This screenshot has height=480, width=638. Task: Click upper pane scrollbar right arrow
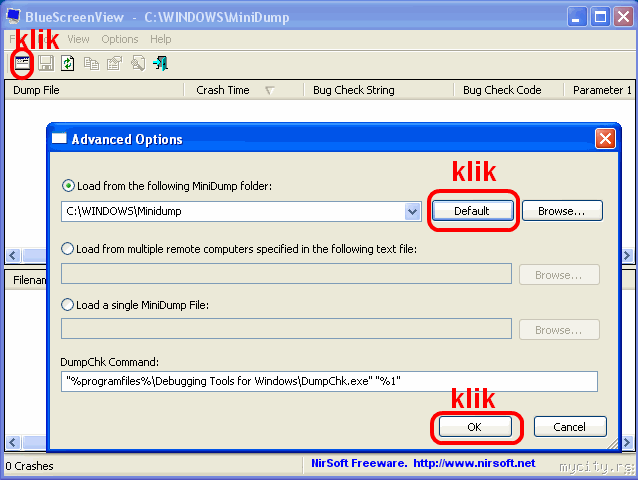coord(627,255)
